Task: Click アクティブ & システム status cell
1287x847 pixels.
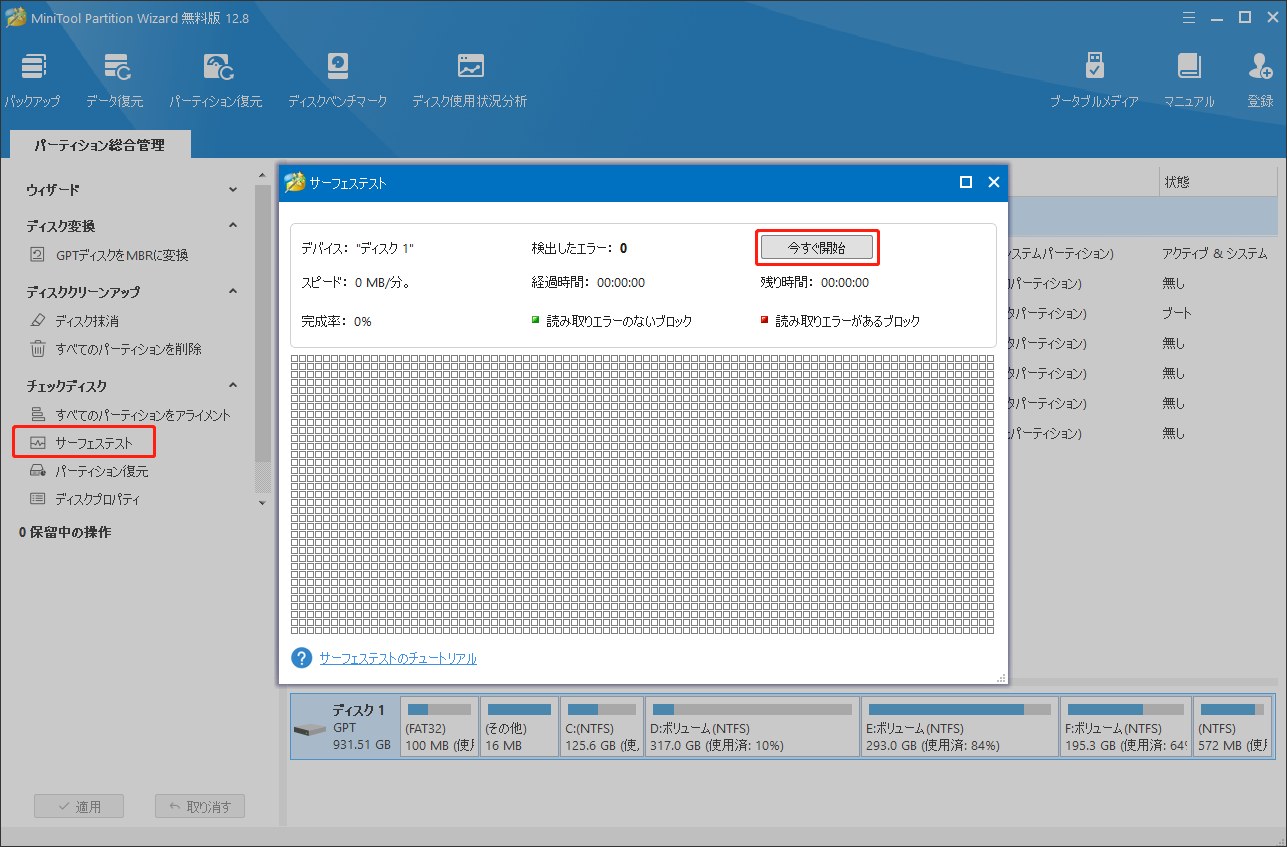Action: [1214, 254]
